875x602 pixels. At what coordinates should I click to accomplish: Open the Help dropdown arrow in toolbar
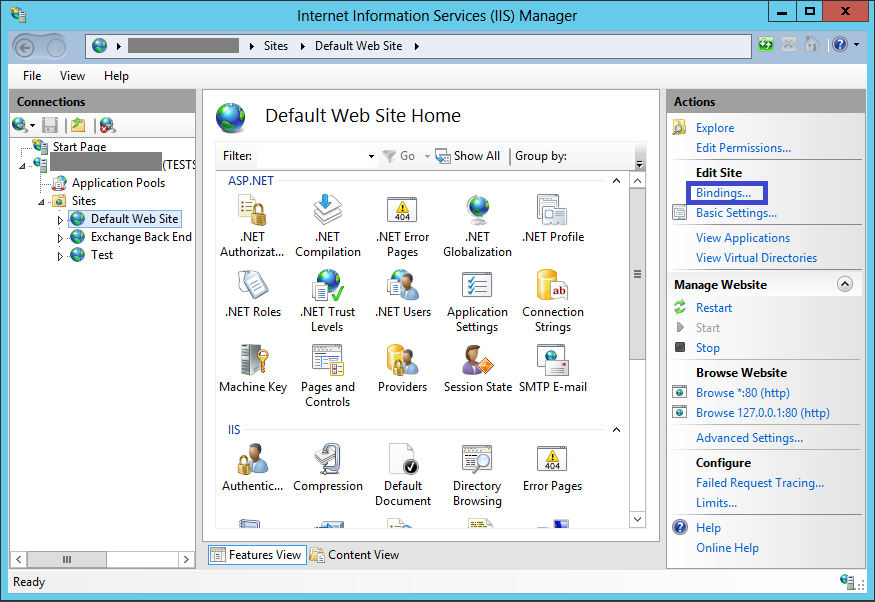tap(857, 45)
